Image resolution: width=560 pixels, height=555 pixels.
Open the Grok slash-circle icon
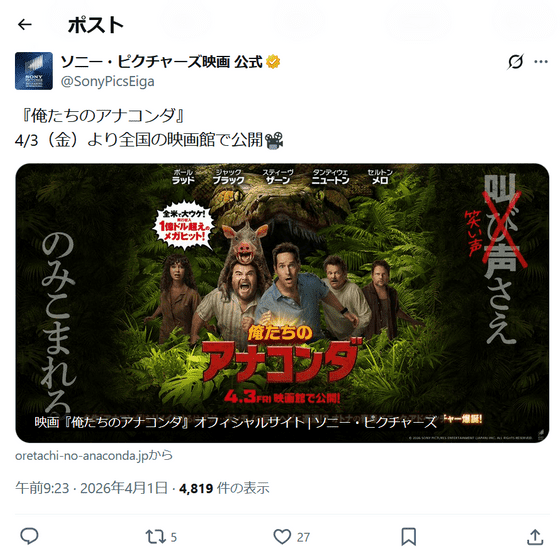click(x=515, y=62)
